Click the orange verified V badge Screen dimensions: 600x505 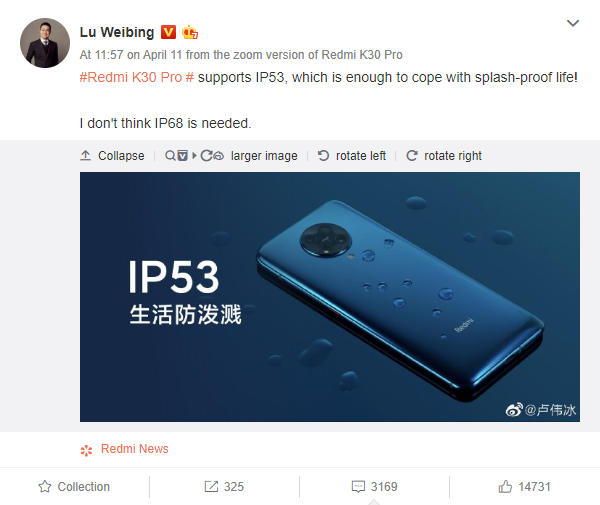(x=168, y=32)
